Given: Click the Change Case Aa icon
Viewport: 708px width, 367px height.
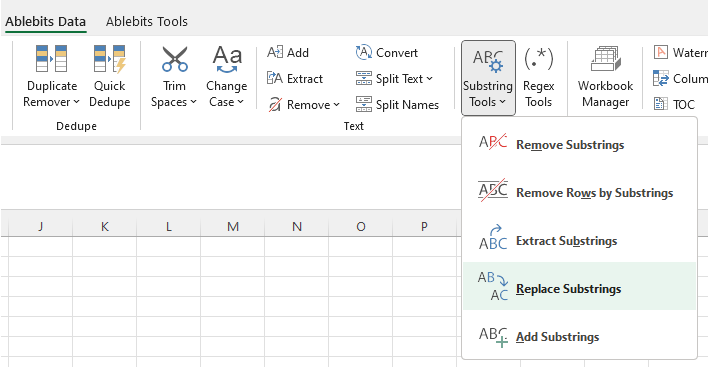Looking at the screenshot, I should click(x=227, y=59).
